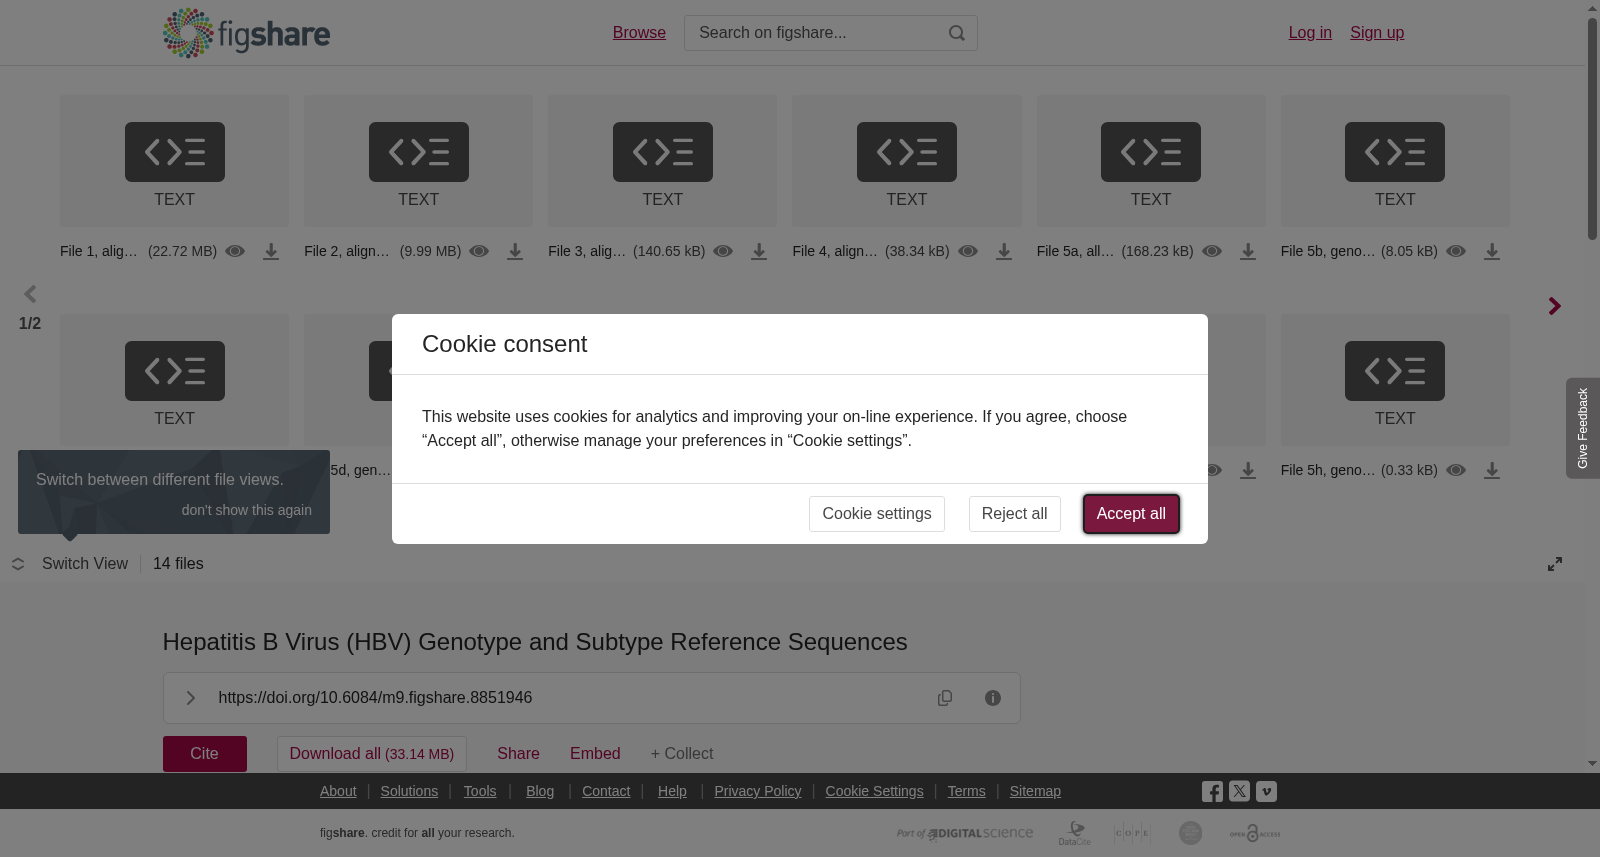This screenshot has width=1600, height=857.
Task: Open File 5b TEXT thumbnail
Action: [x=1395, y=161]
